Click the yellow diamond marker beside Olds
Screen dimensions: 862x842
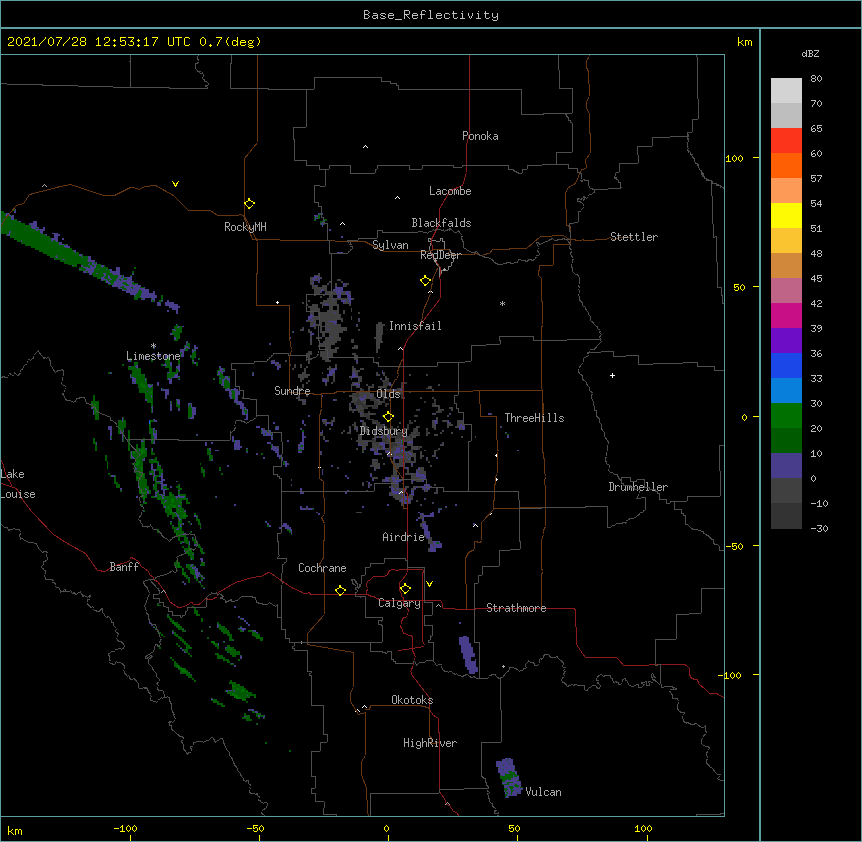coord(388,416)
